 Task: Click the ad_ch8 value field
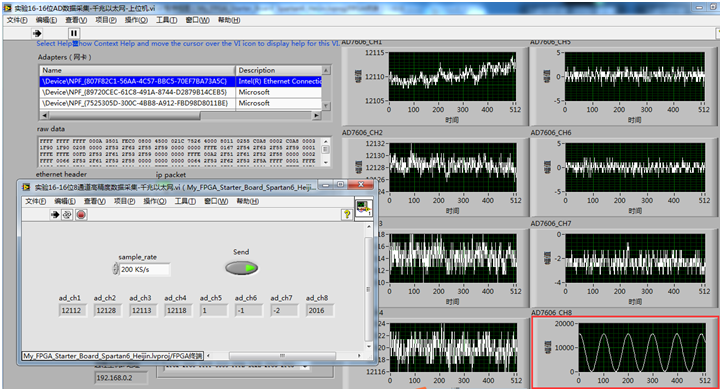tap(320, 310)
